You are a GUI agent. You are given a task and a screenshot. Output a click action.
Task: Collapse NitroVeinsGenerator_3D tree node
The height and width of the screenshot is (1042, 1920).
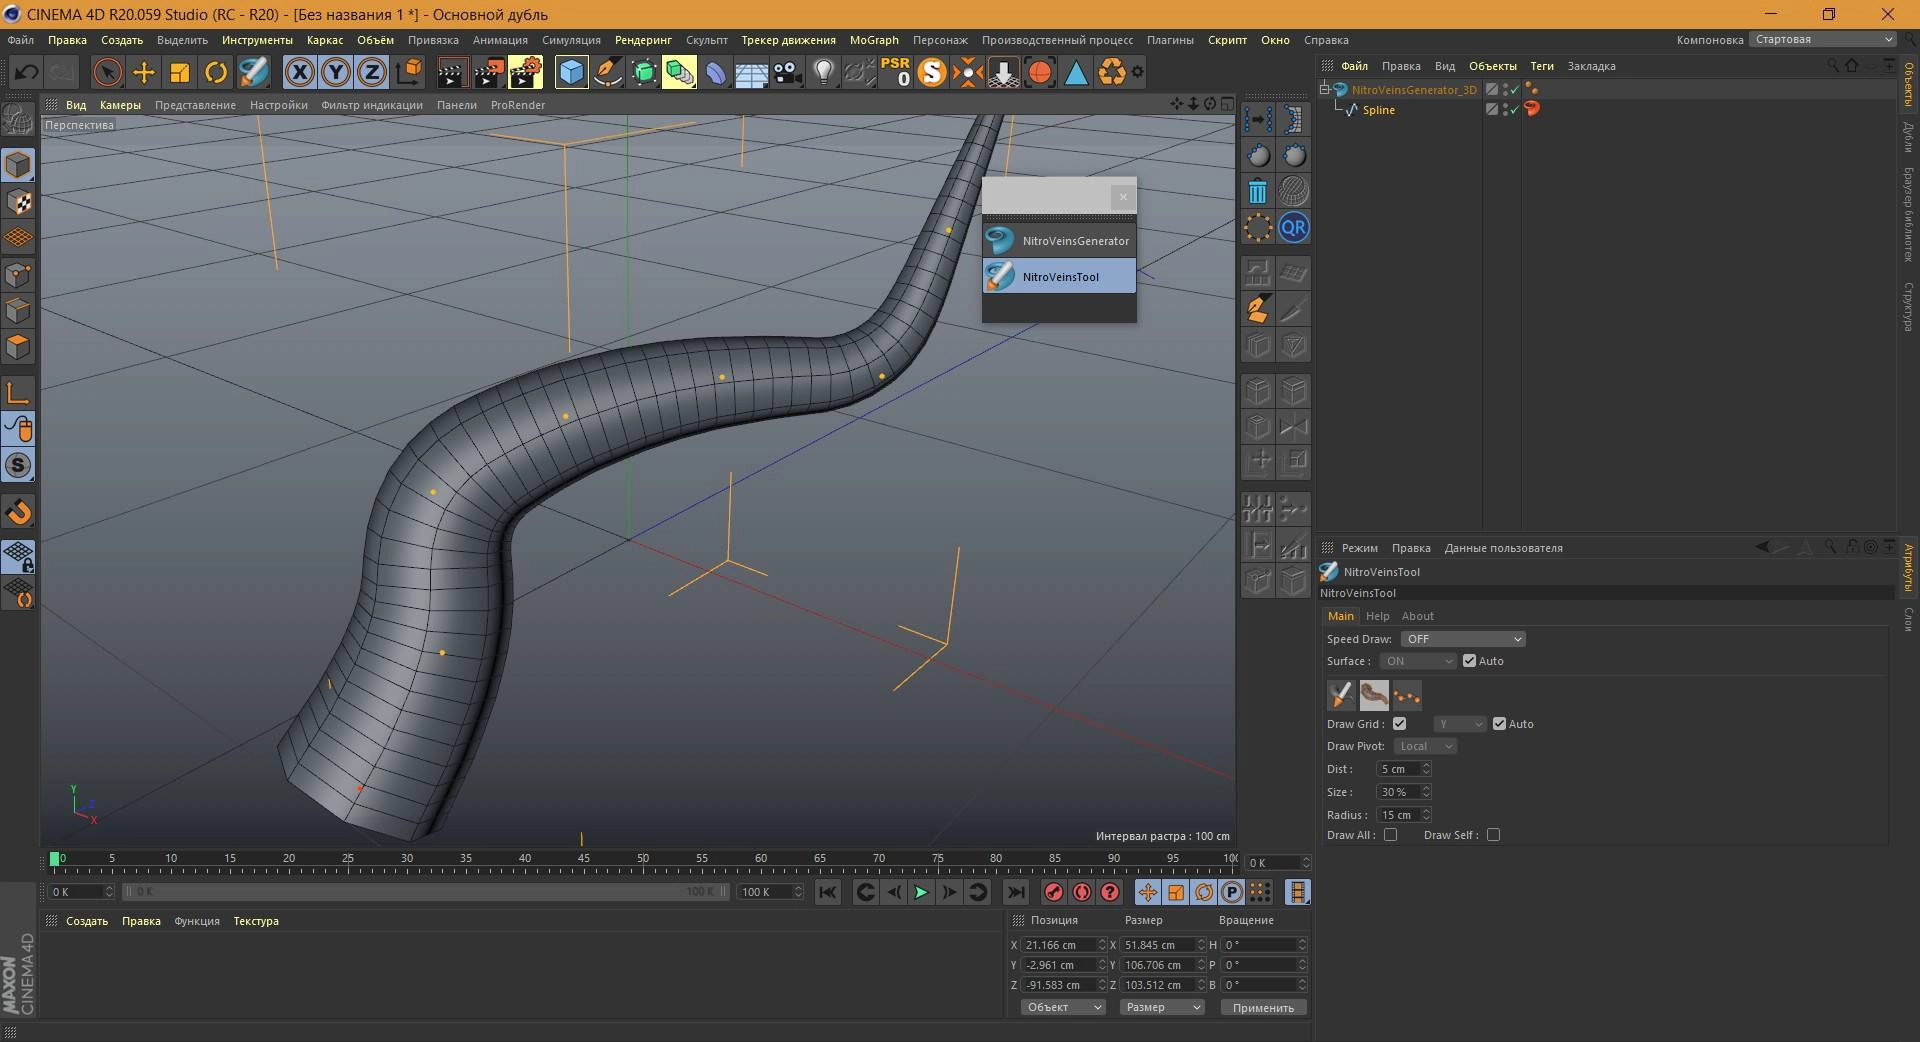pyautogui.click(x=1324, y=89)
